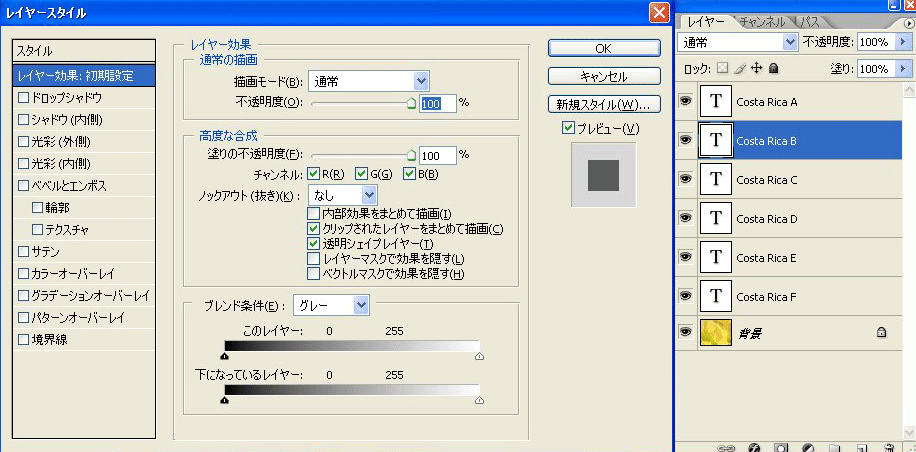The image size is (916, 452).
Task: Enable 光彩 (外側) checkbox
Action: [23, 141]
